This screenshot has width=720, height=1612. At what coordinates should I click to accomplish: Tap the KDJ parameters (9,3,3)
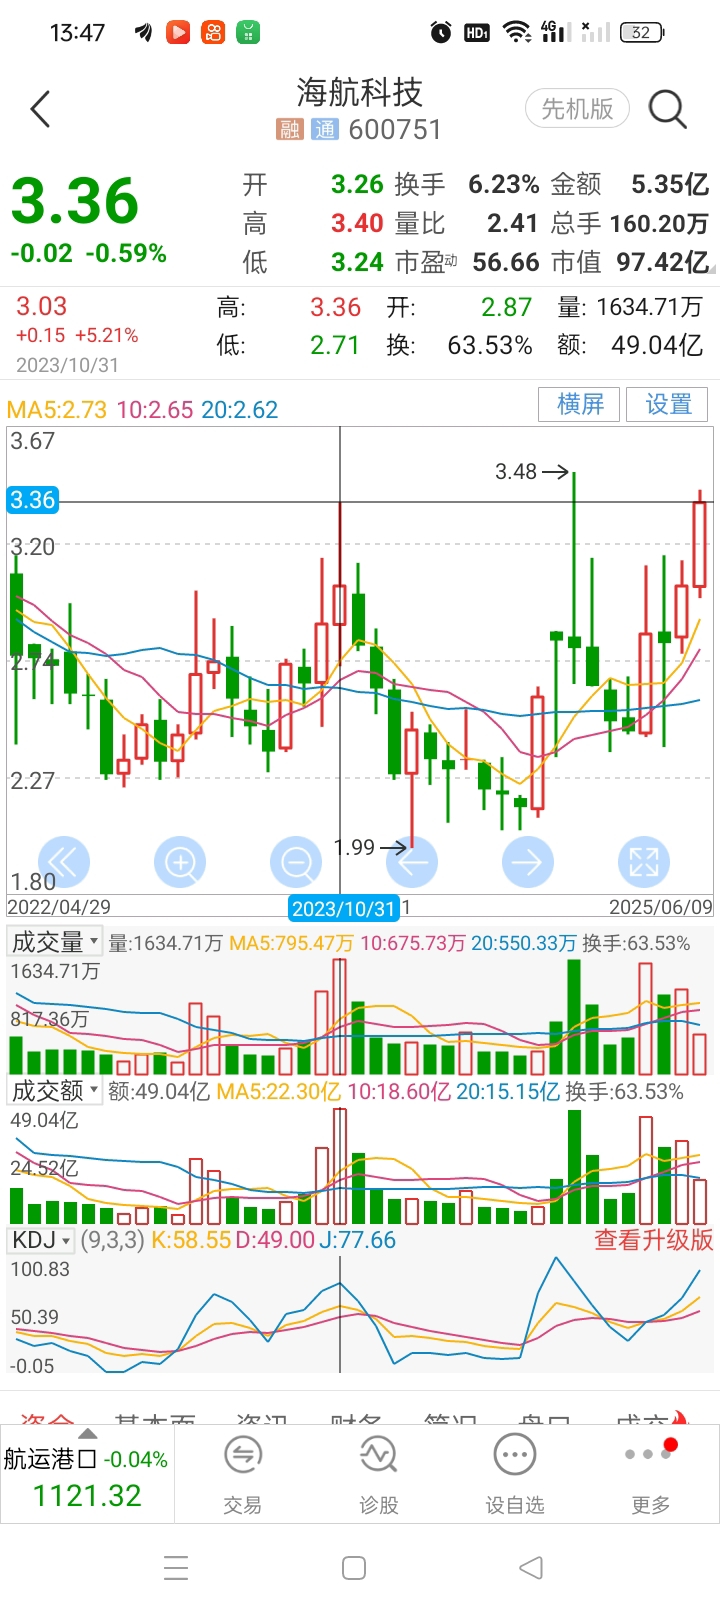(112, 1240)
